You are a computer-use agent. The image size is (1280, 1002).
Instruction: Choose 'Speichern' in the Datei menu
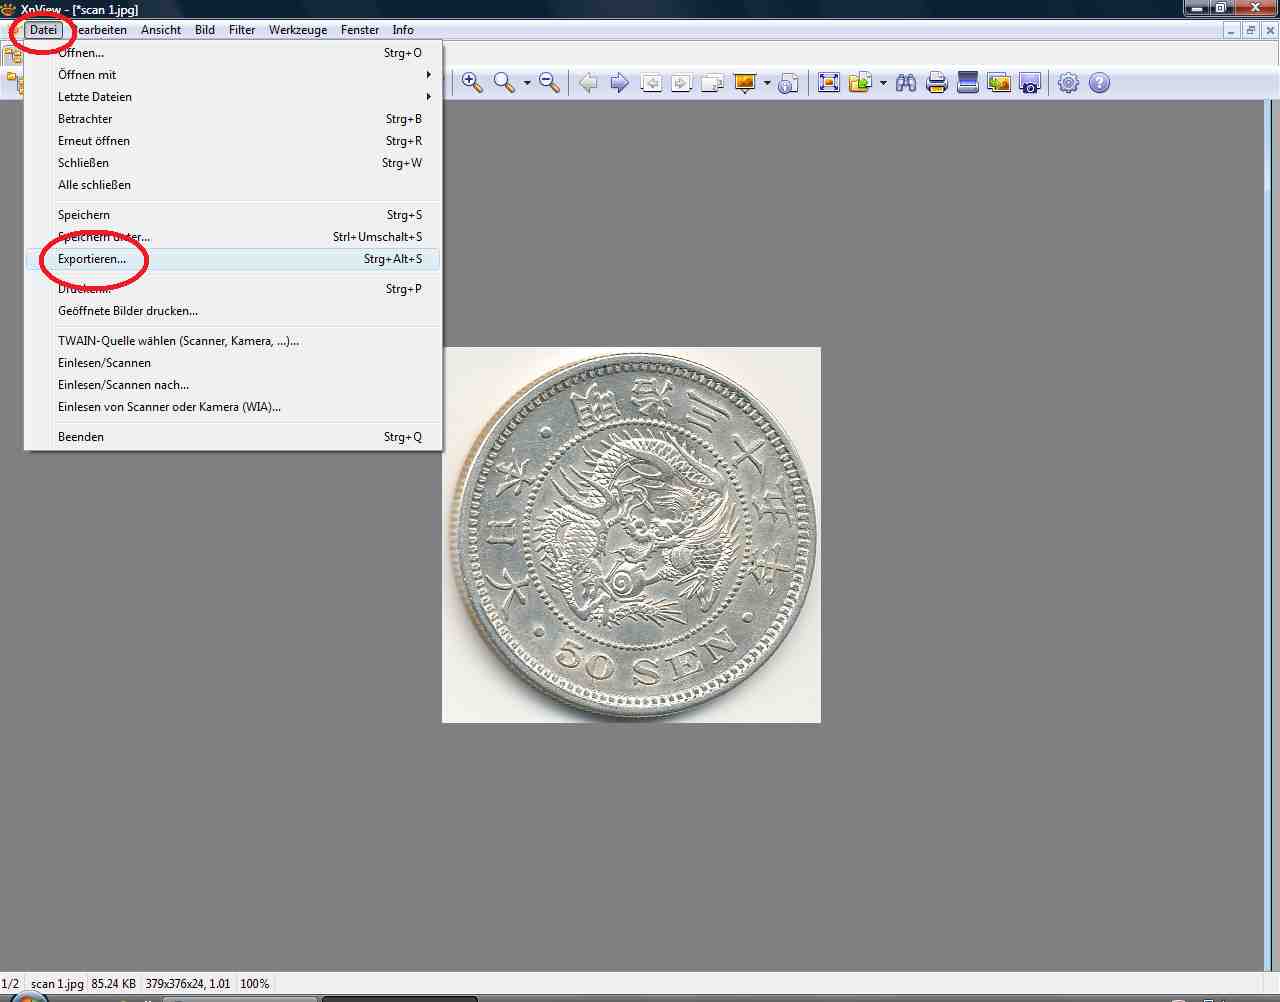point(84,215)
